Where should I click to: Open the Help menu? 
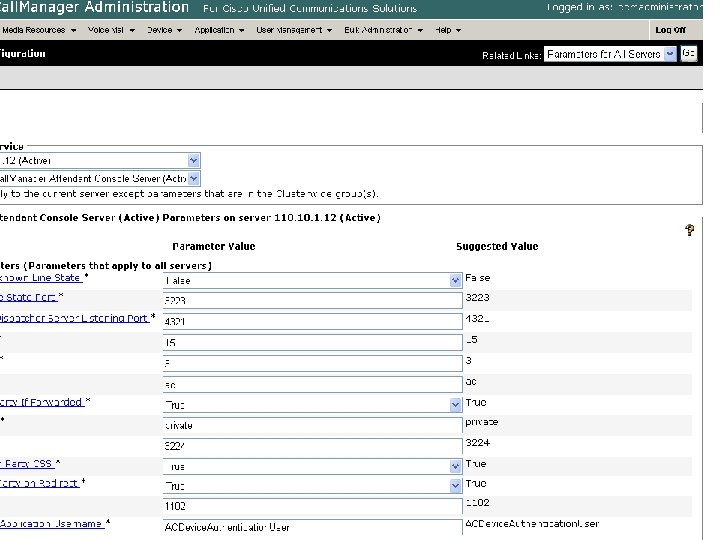click(448, 30)
